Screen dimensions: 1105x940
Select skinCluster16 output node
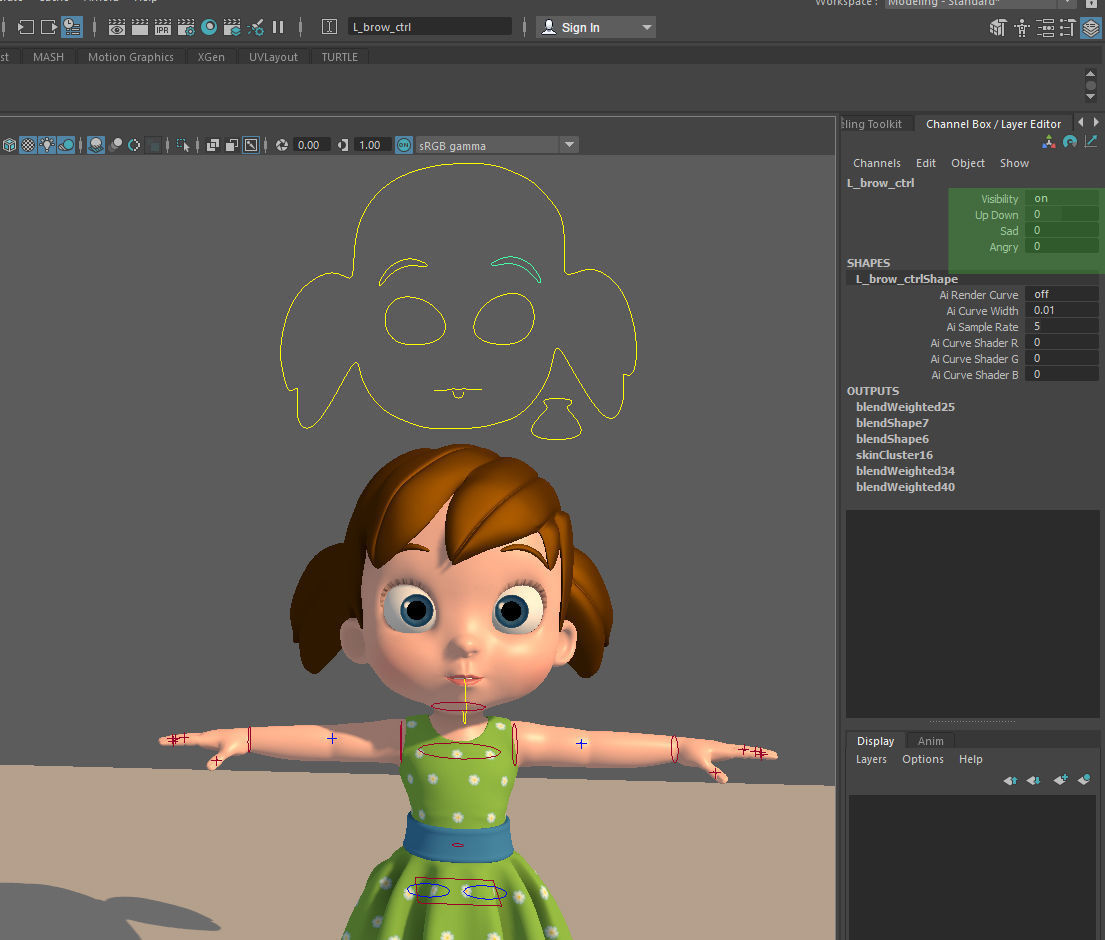[x=894, y=455]
